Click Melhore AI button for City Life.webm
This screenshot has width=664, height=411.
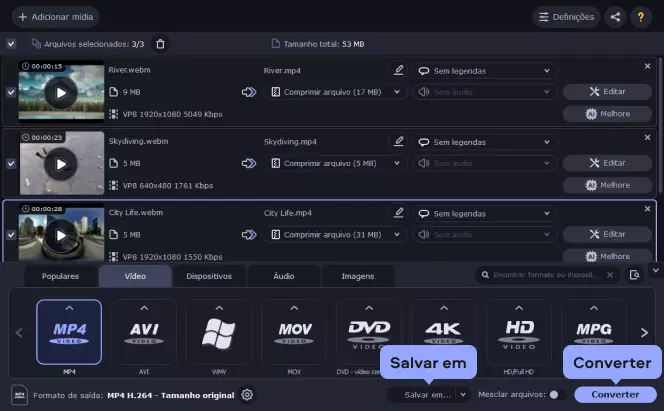point(607,256)
